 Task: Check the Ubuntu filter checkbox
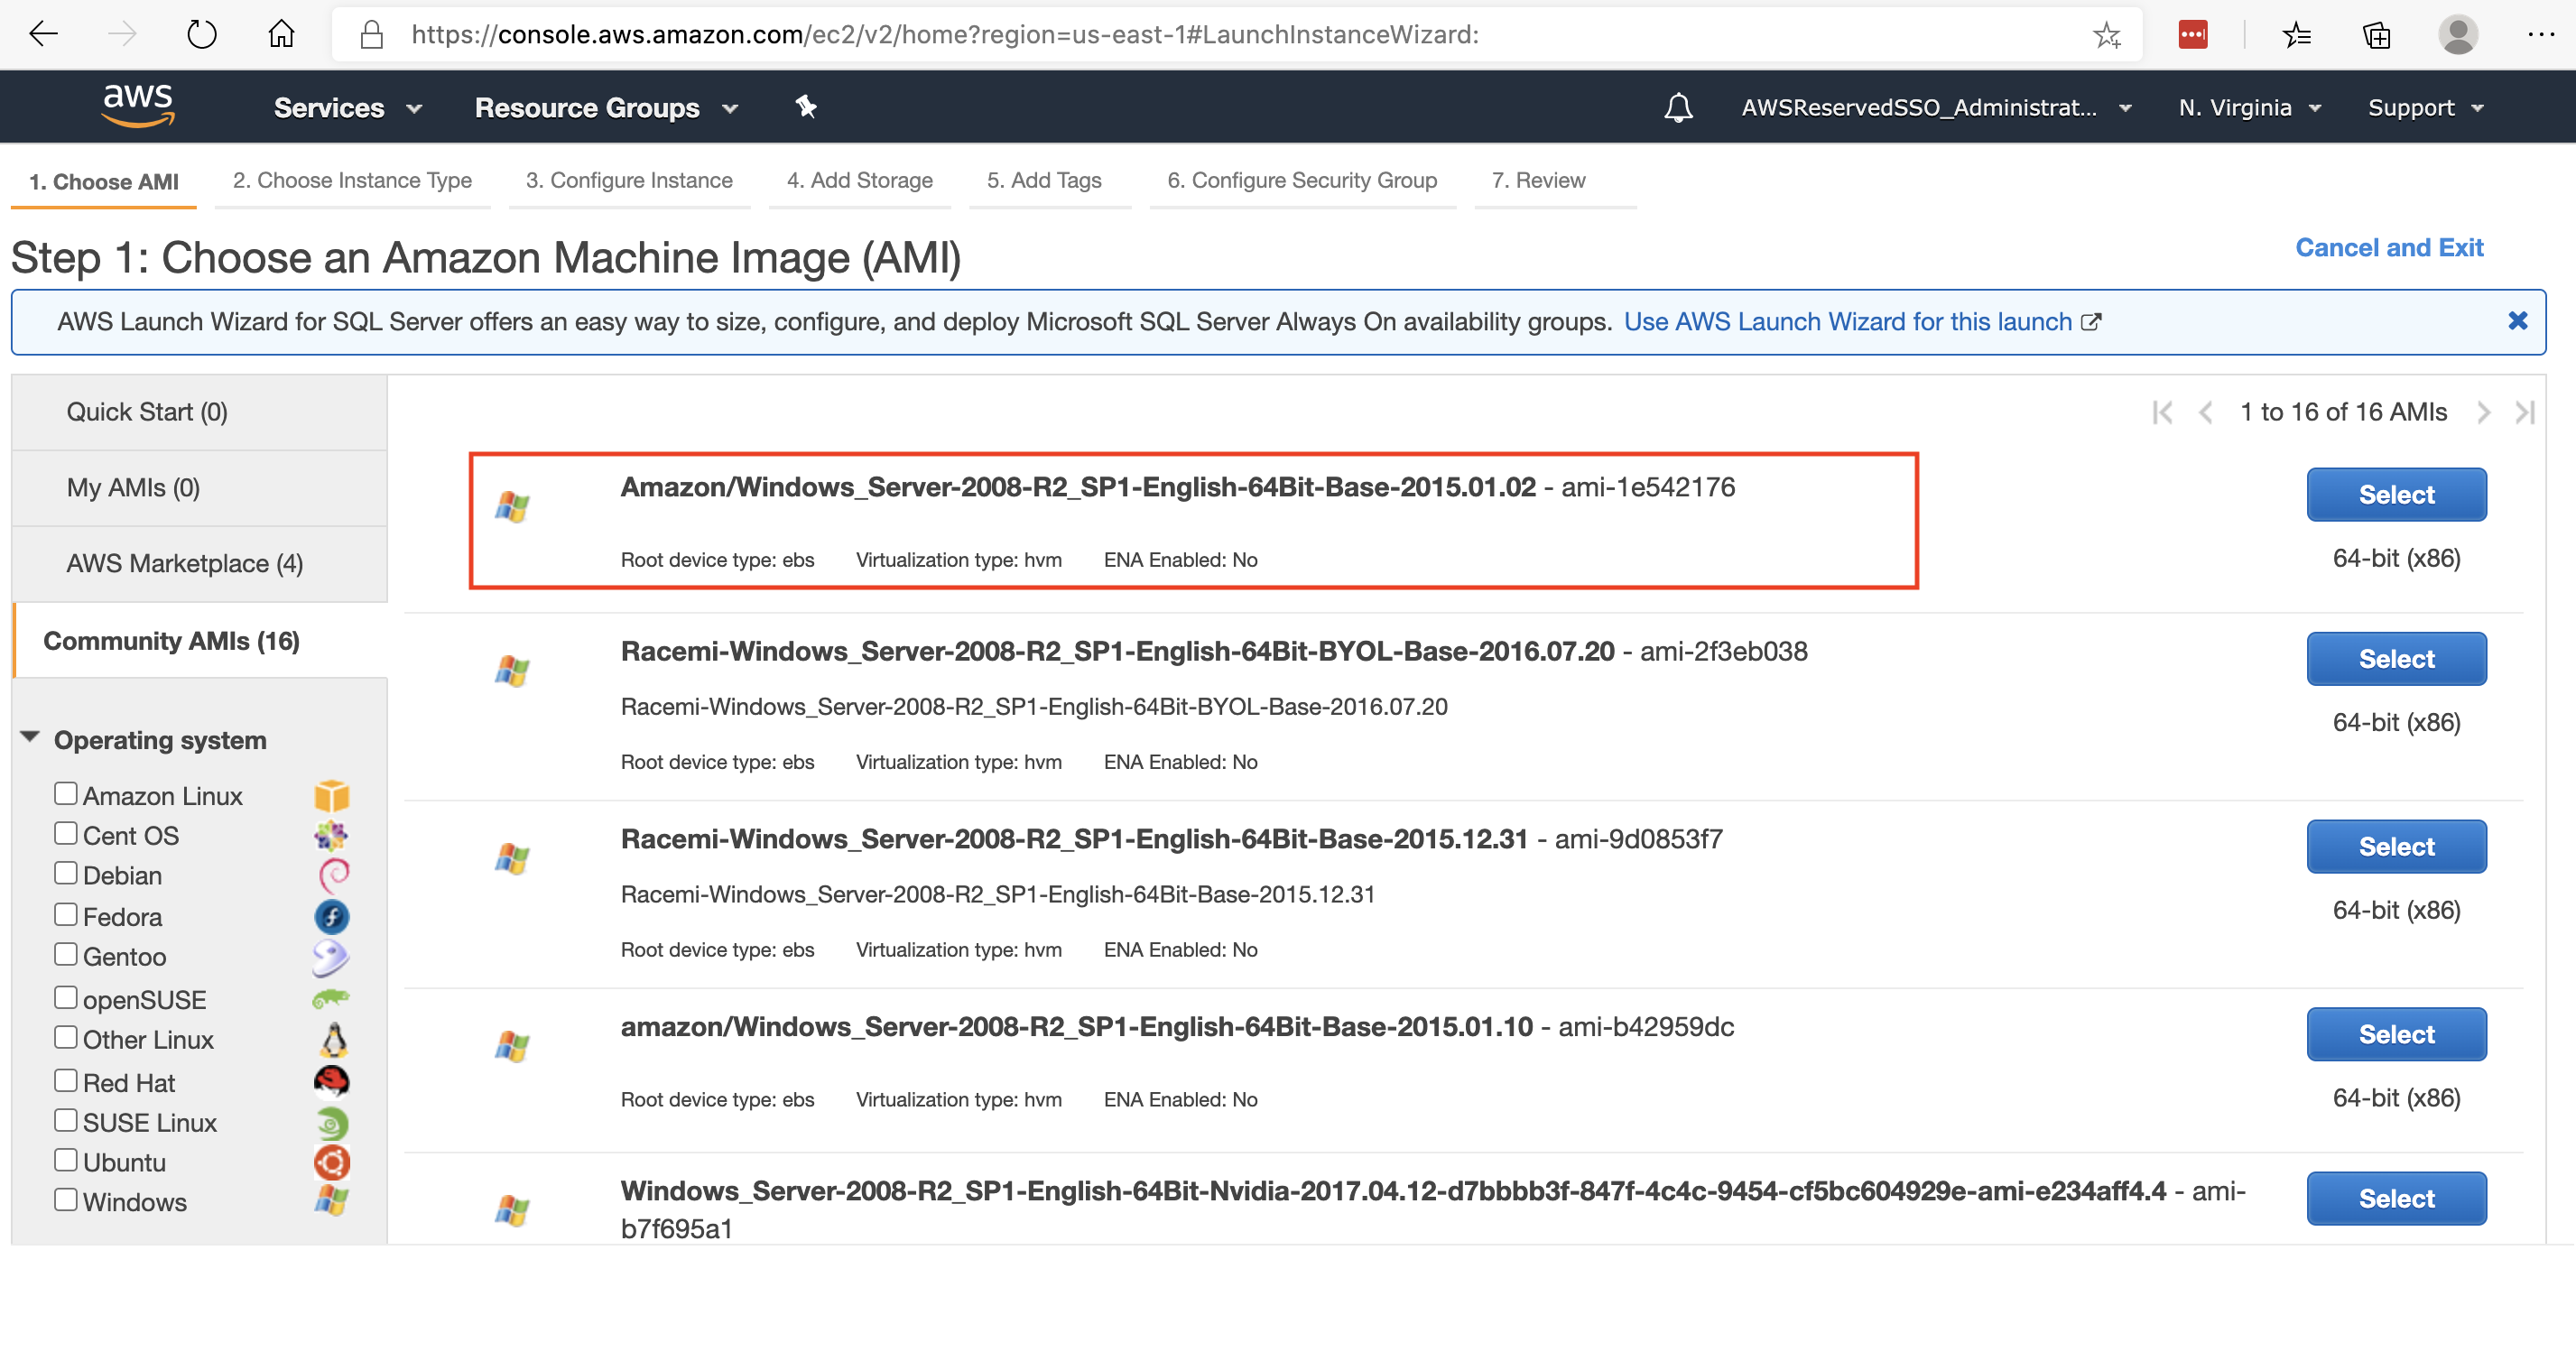[66, 1160]
